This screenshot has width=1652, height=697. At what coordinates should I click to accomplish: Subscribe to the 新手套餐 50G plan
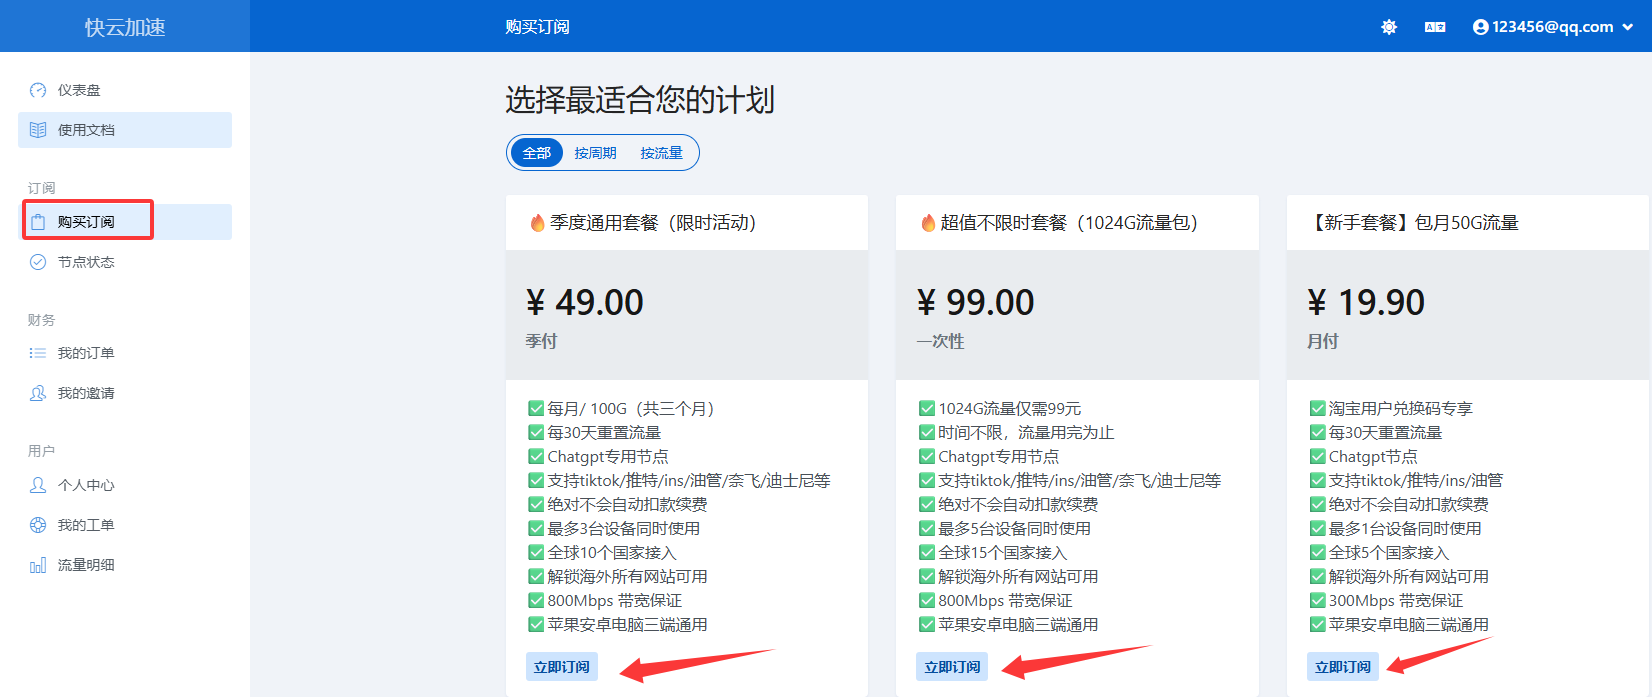(1343, 667)
